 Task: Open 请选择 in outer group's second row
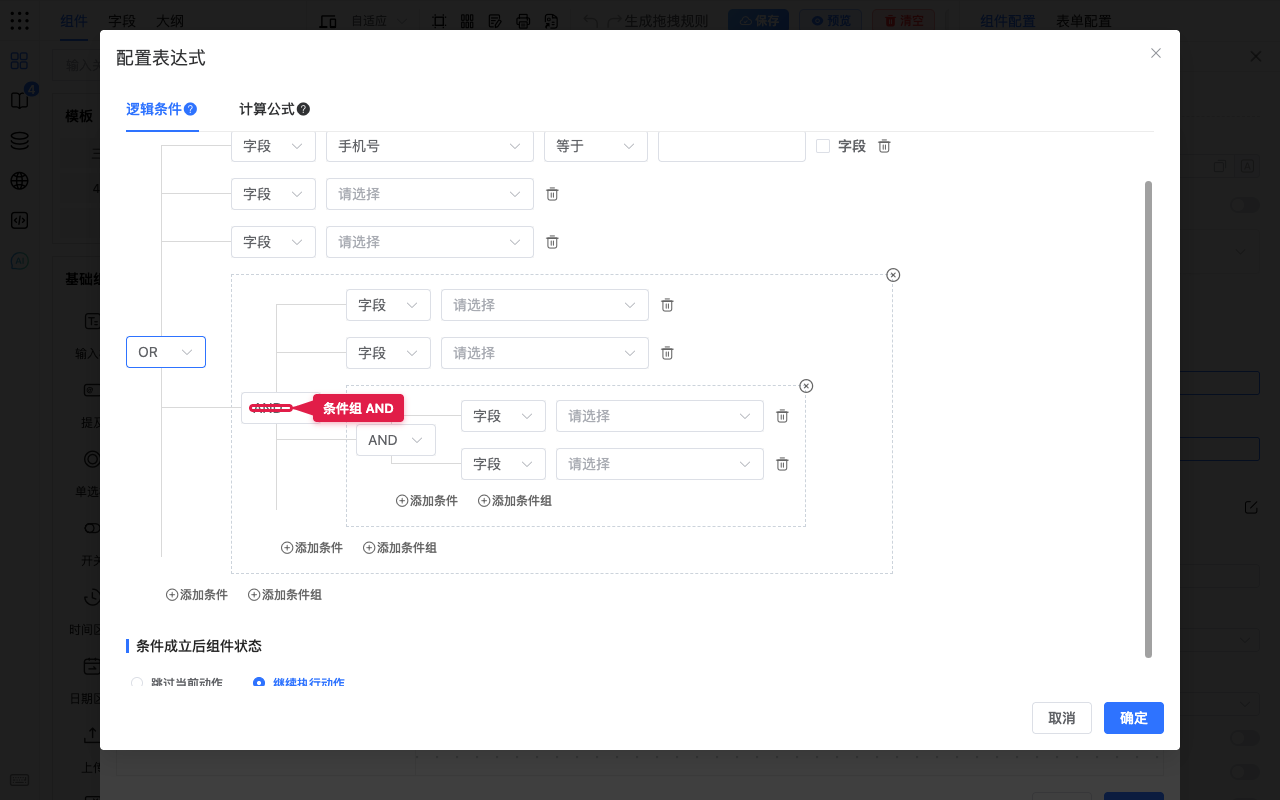[545, 353]
